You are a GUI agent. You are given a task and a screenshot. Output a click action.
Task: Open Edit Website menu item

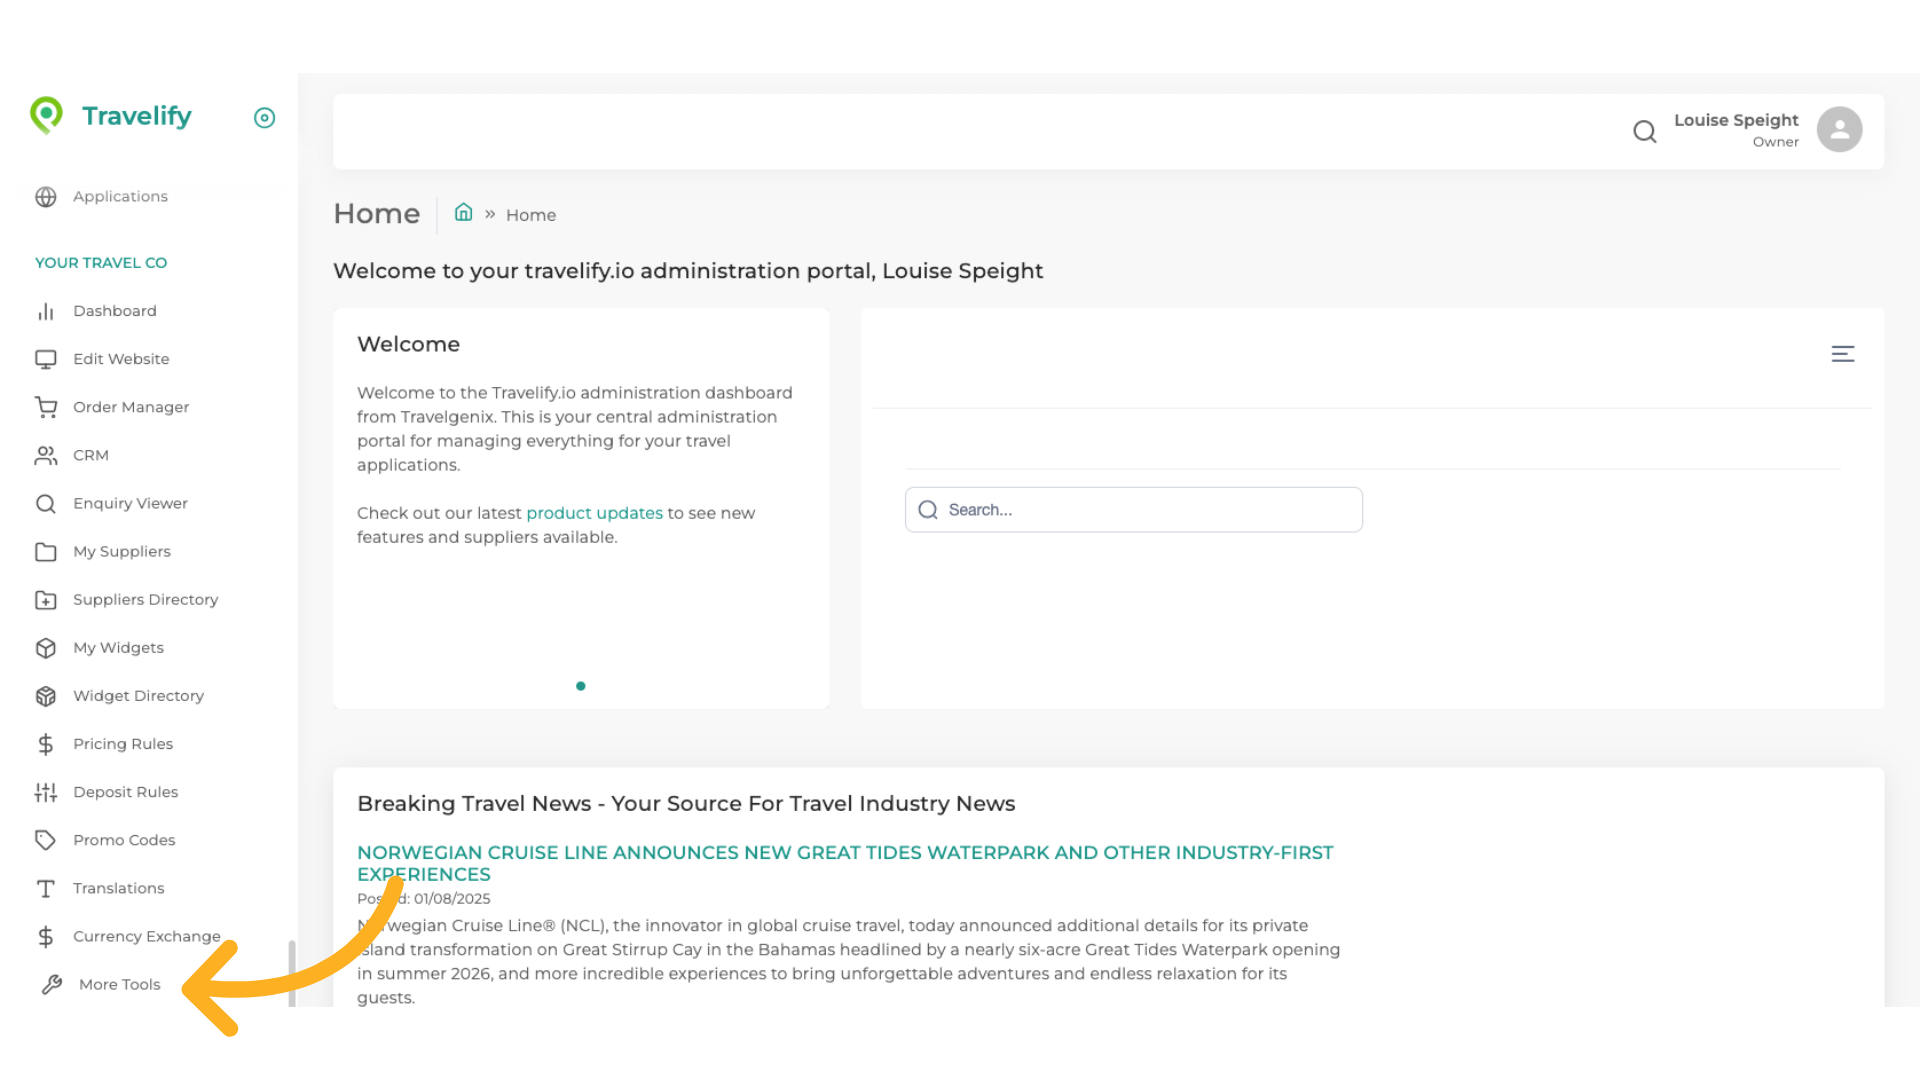coord(121,359)
